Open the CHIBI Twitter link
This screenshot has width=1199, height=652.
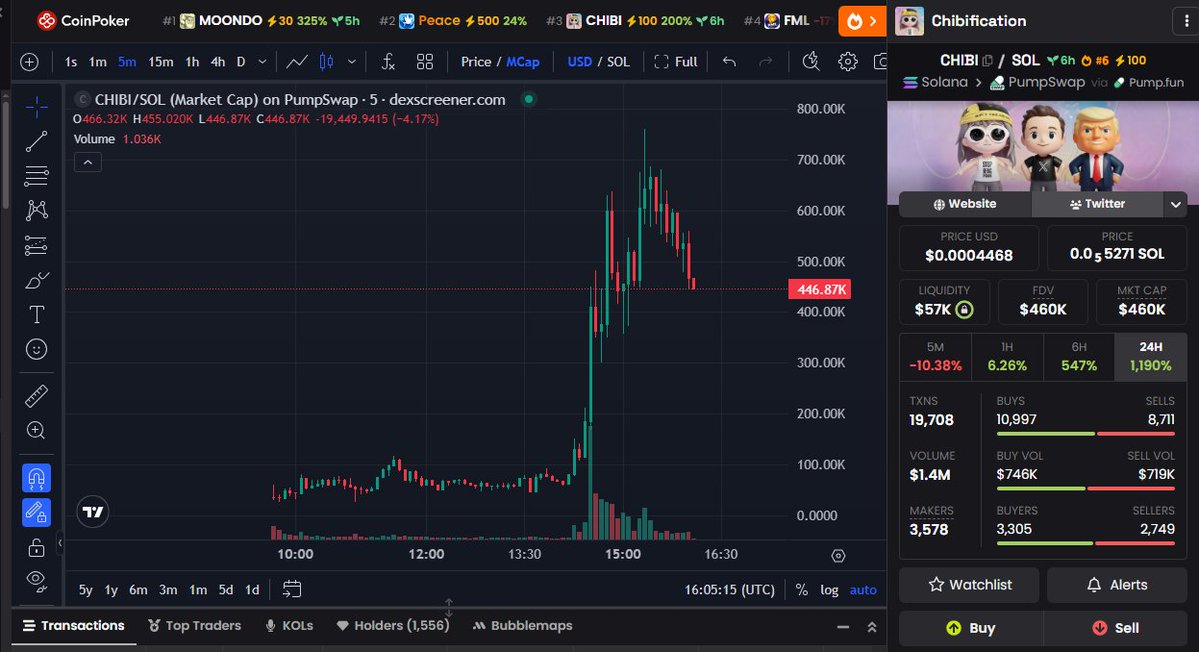tap(1097, 204)
